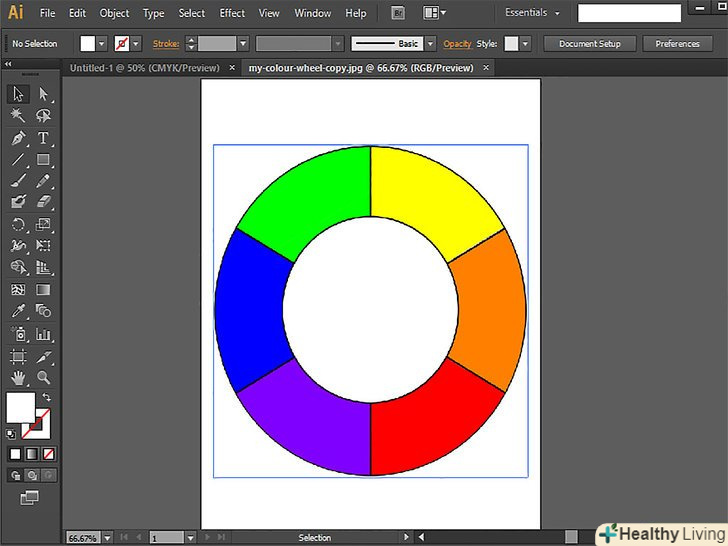The image size is (728, 546).
Task: Open Preferences from the control bar
Action: [677, 44]
